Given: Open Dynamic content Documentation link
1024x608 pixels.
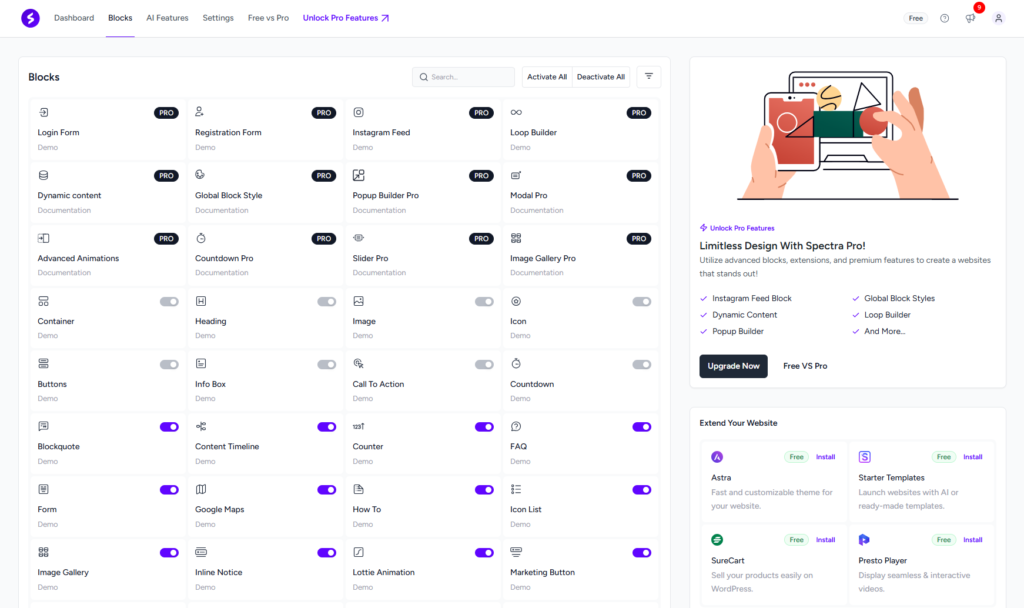Looking at the screenshot, I should pyautogui.click(x=64, y=210).
